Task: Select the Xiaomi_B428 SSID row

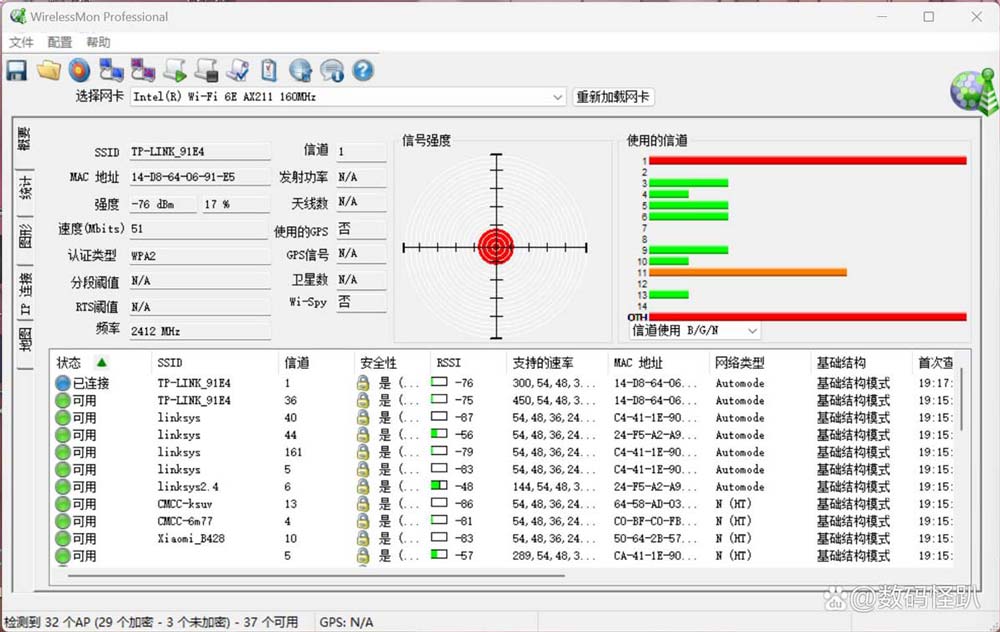Action: click(x=504, y=538)
